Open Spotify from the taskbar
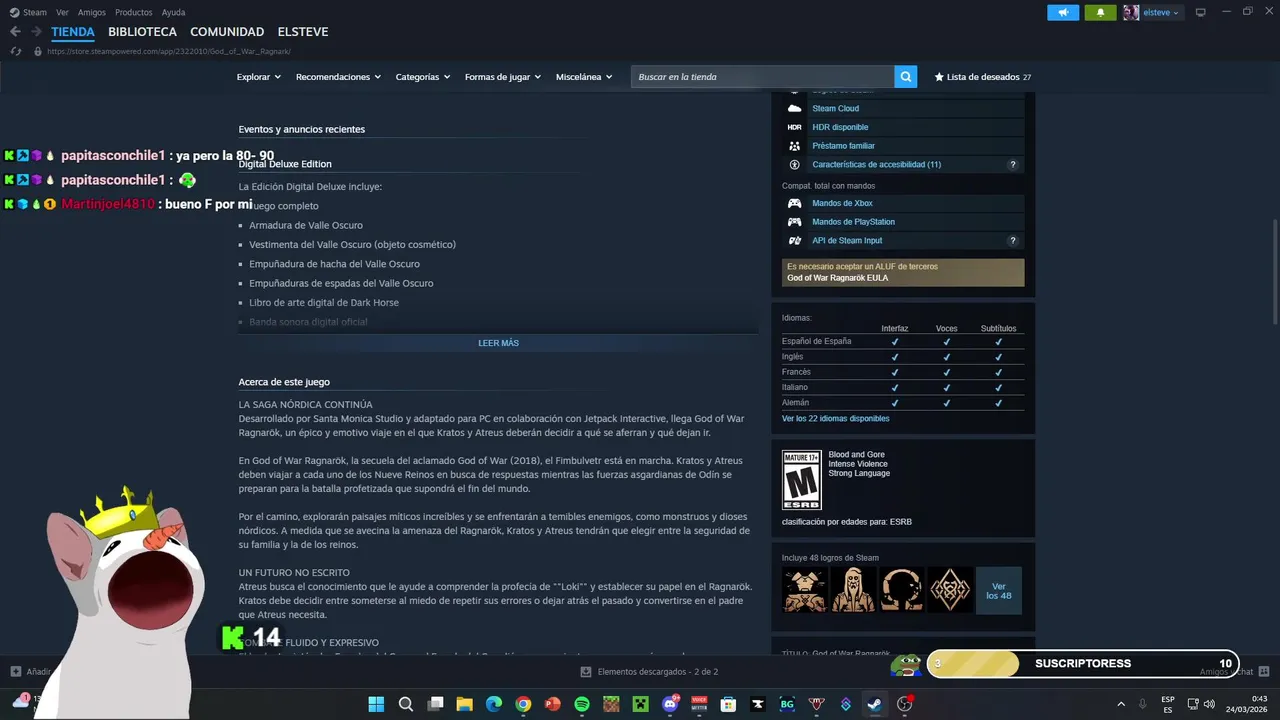 coord(582,704)
